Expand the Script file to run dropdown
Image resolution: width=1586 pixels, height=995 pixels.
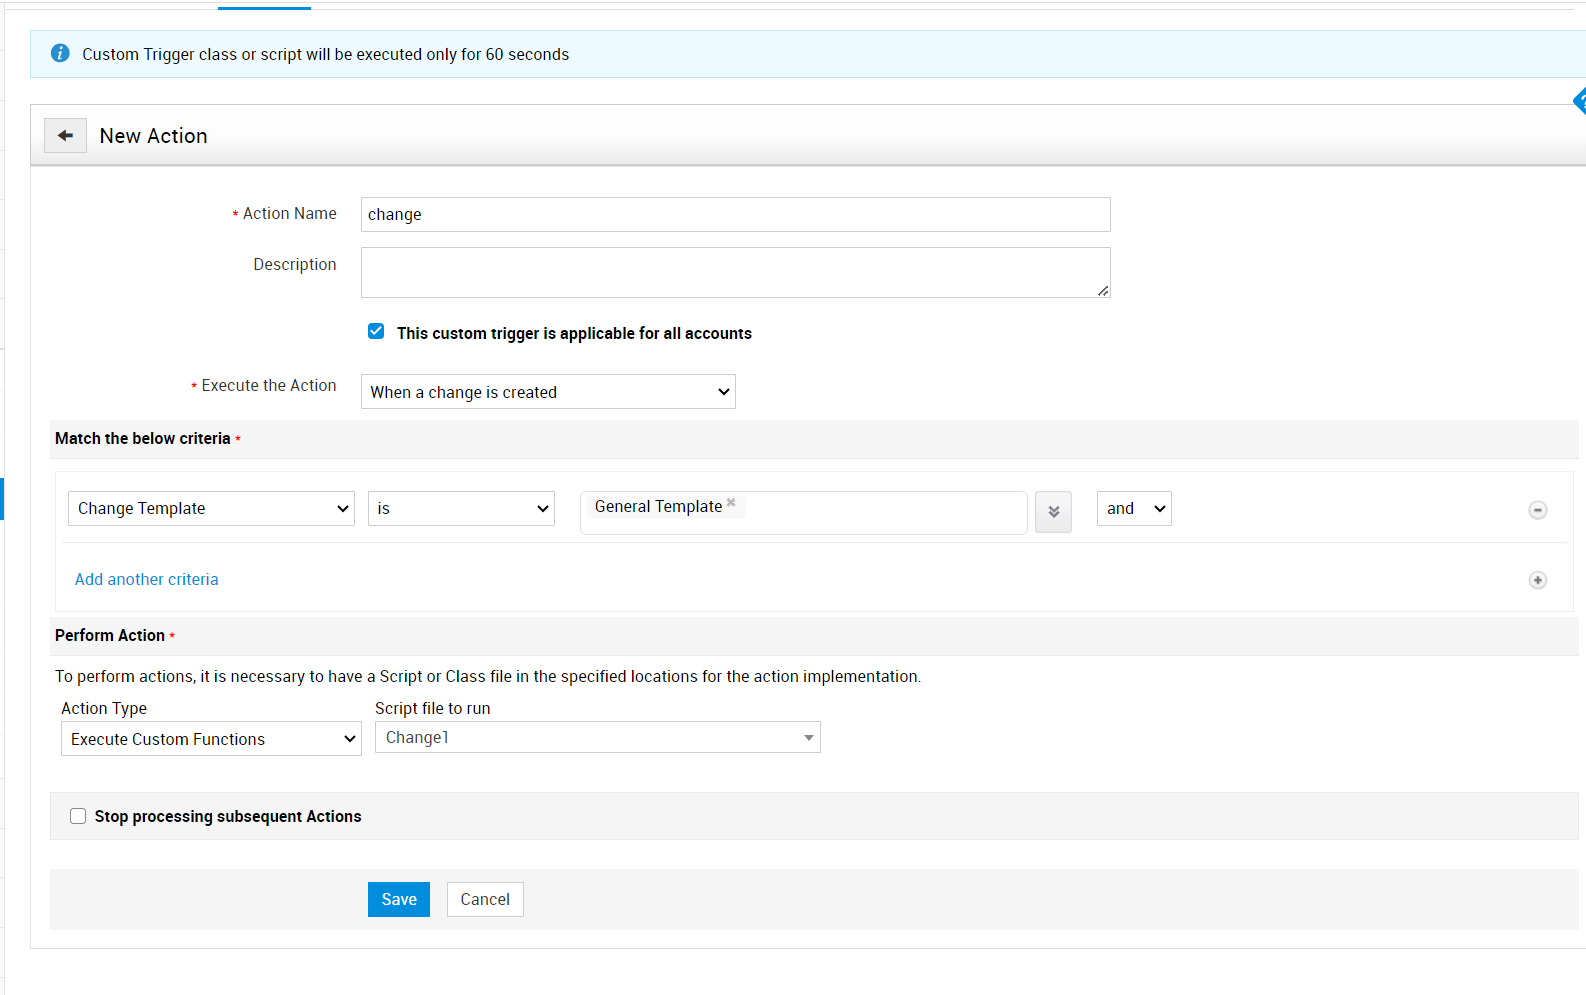click(597, 738)
